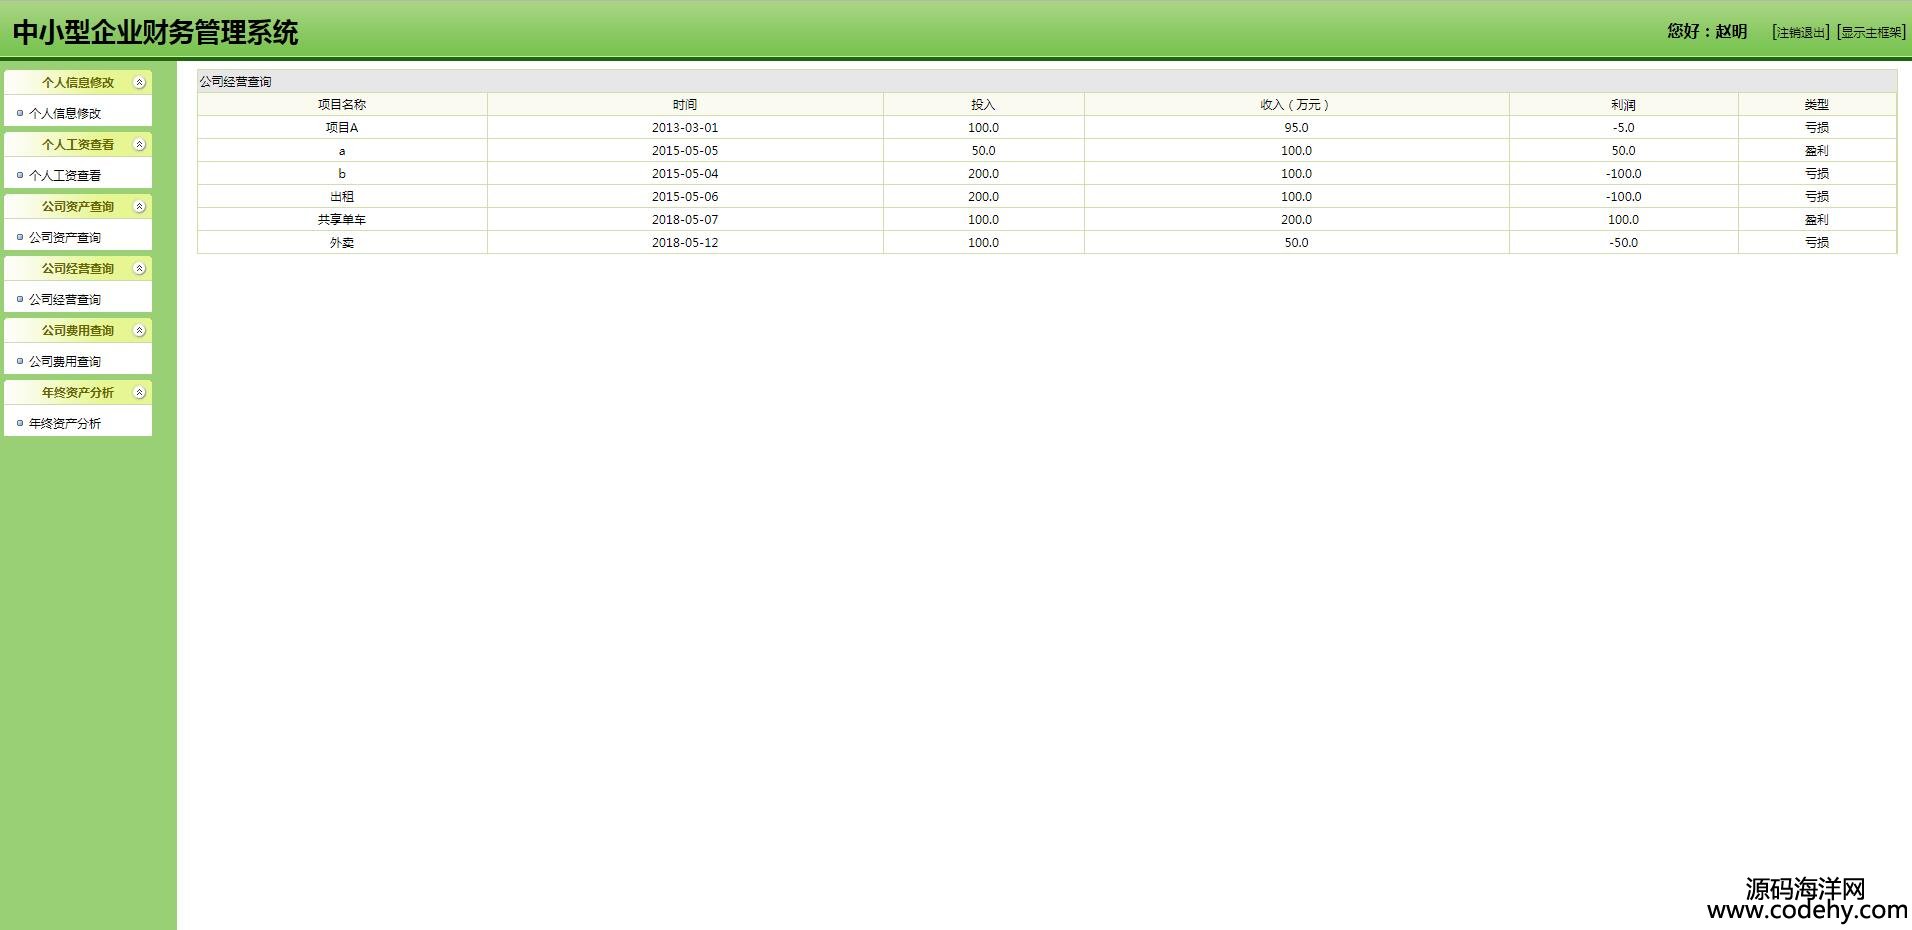Click profit value -50.0
1912x930 pixels.
[1623, 243]
